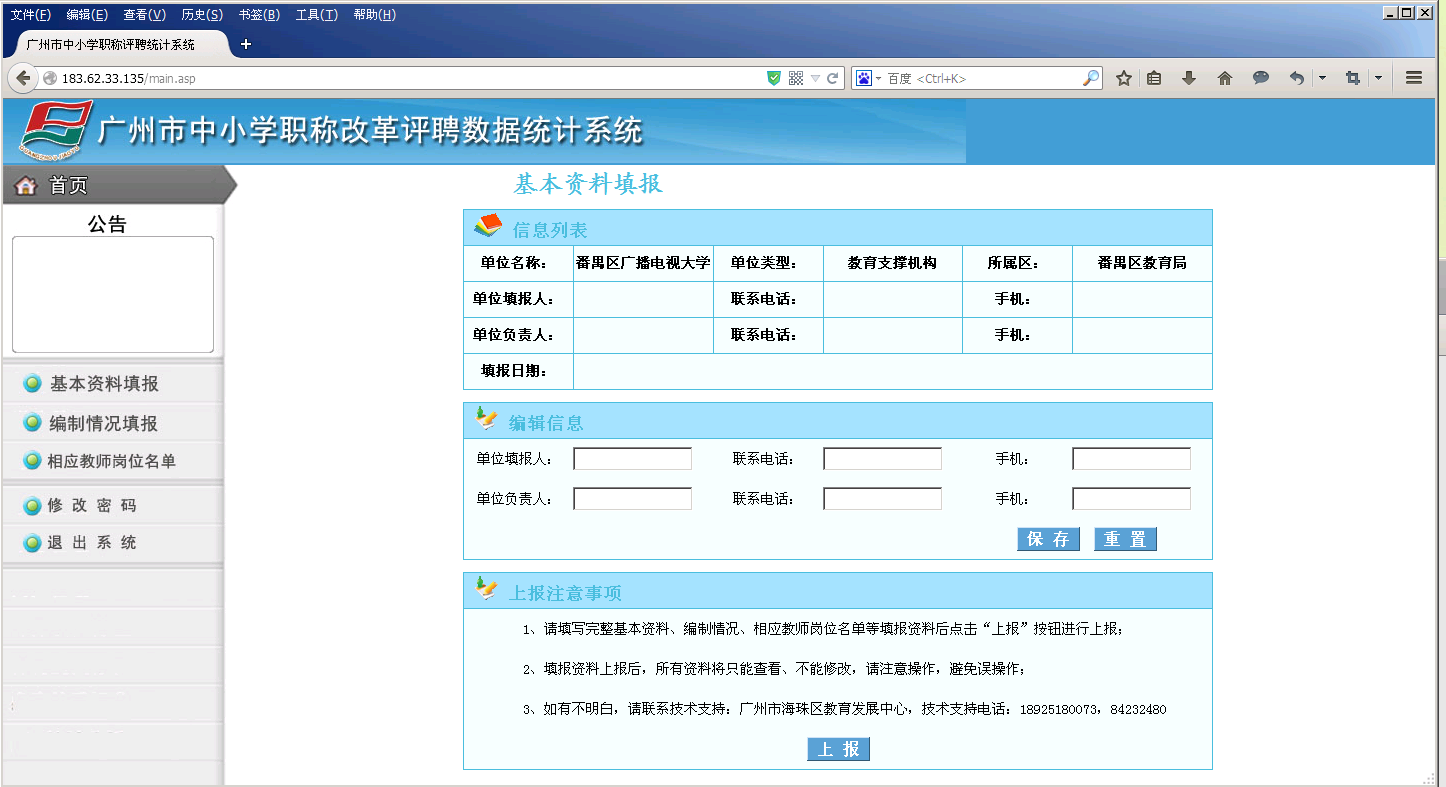1446x787 pixels.
Task: Open 编制情况填报 in the sidebar
Action: coord(104,424)
